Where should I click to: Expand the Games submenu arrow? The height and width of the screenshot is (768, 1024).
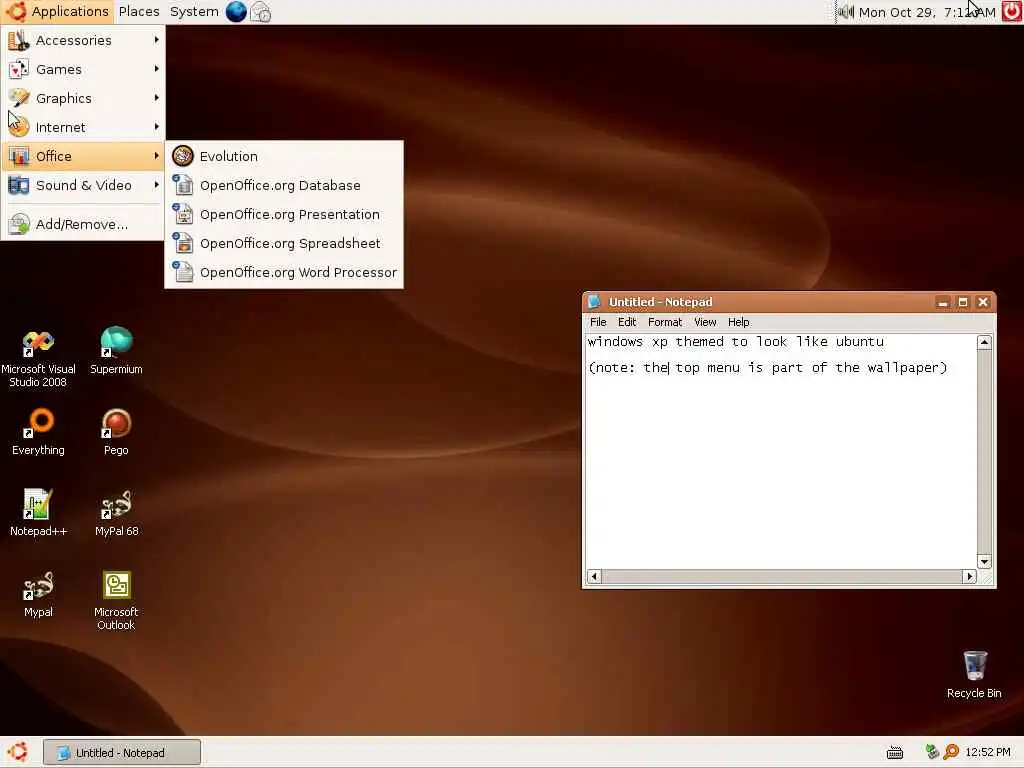click(157, 69)
